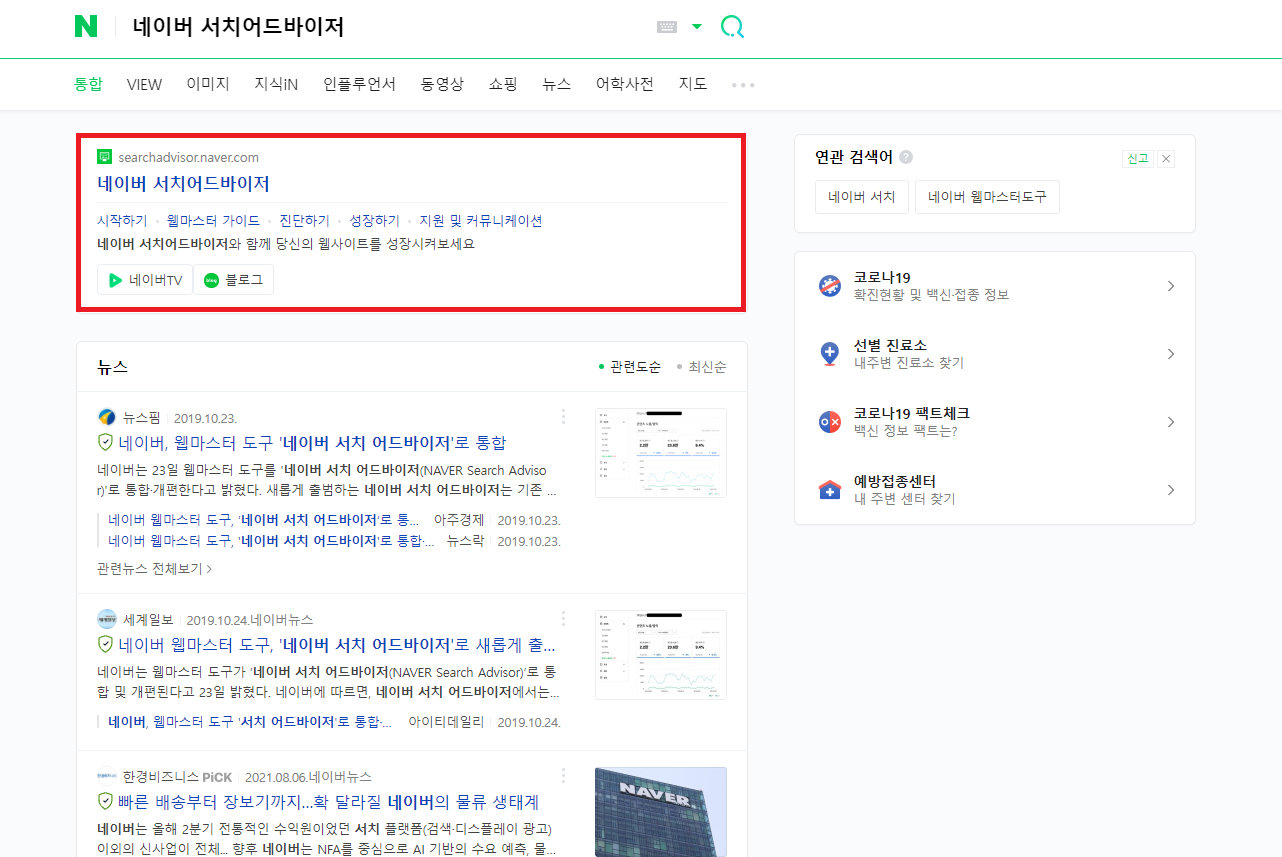Click the 선별 진료소 location icon
Image resolution: width=1282 pixels, height=857 pixels.
(x=830, y=354)
